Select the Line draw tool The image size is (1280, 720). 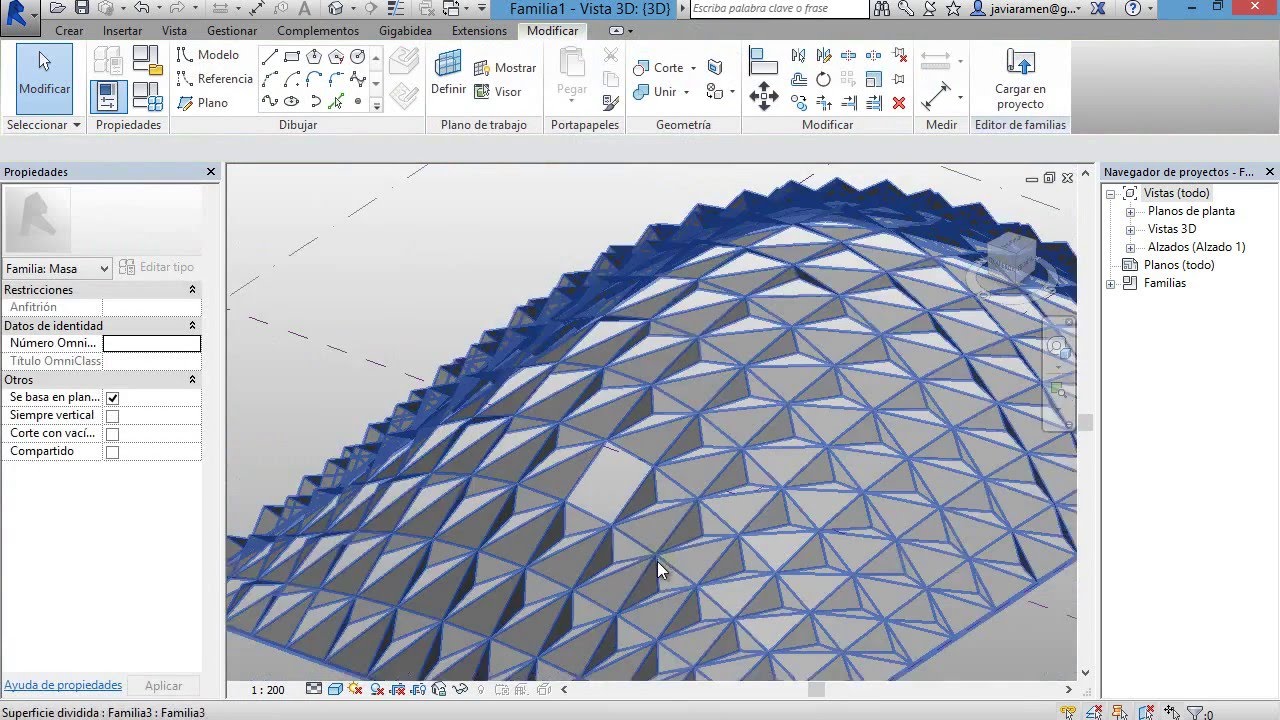[x=270, y=56]
